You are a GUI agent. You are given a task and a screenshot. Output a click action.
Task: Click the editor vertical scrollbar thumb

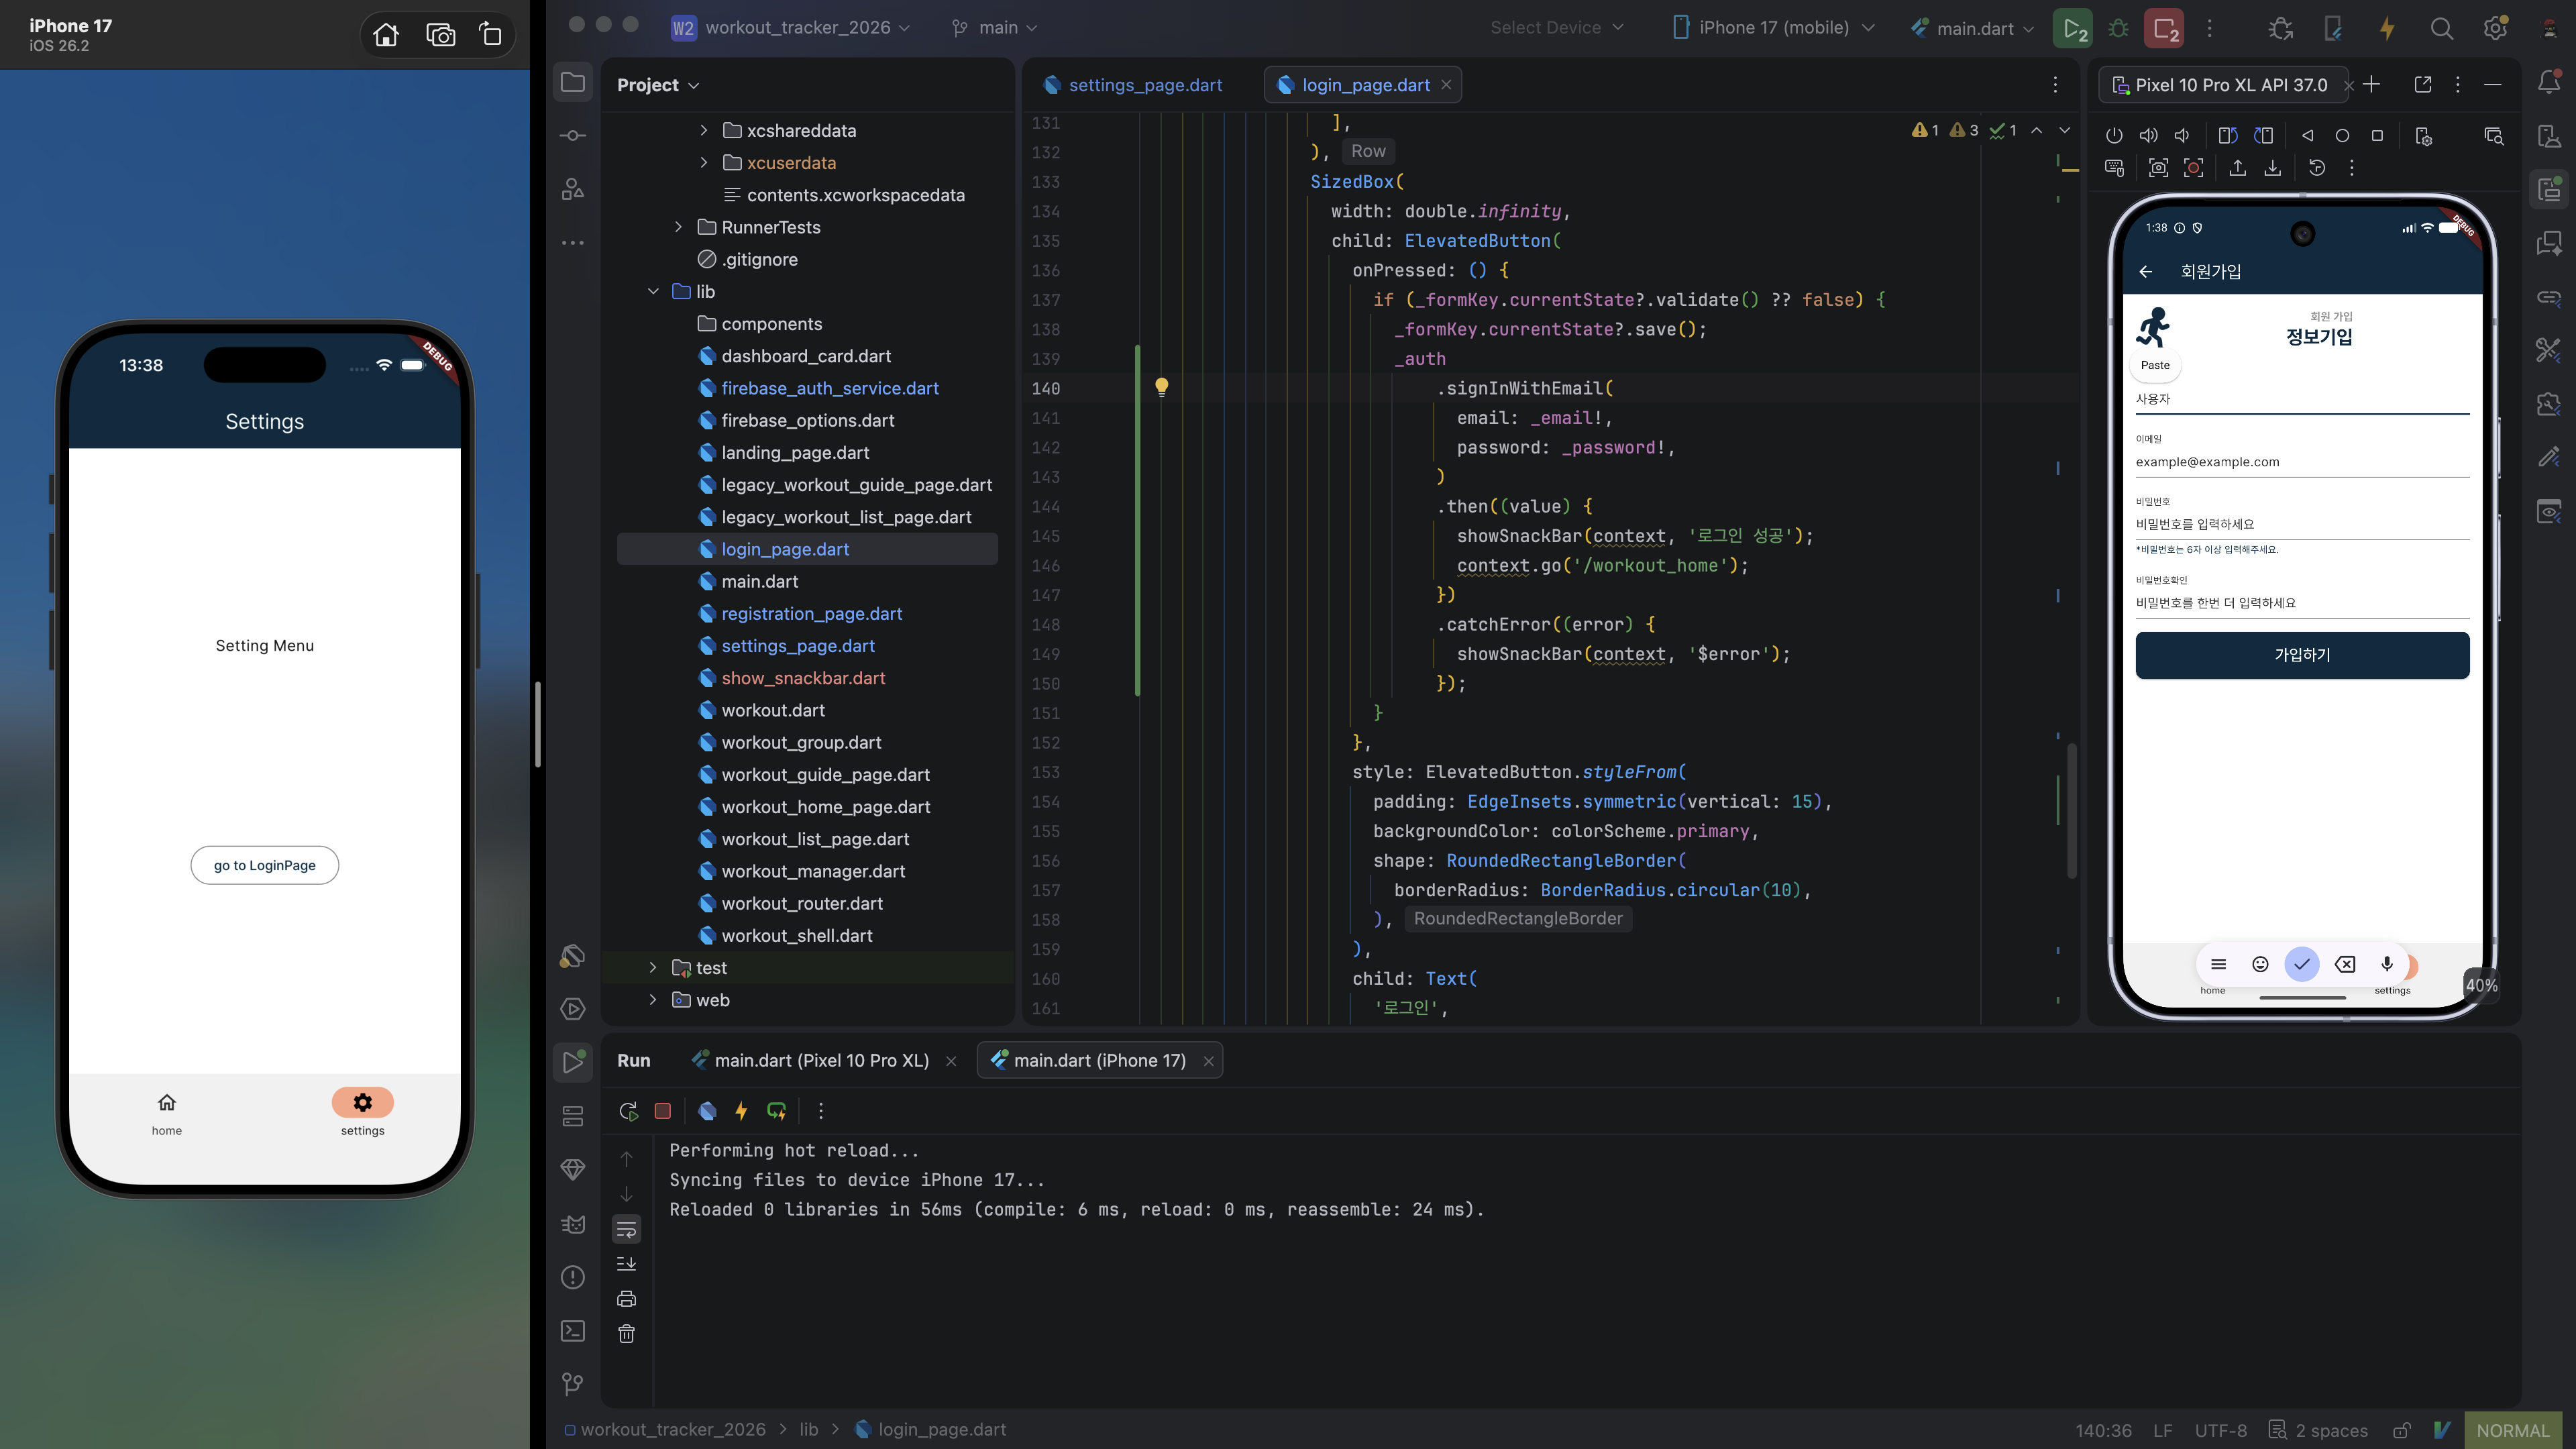(x=2072, y=810)
